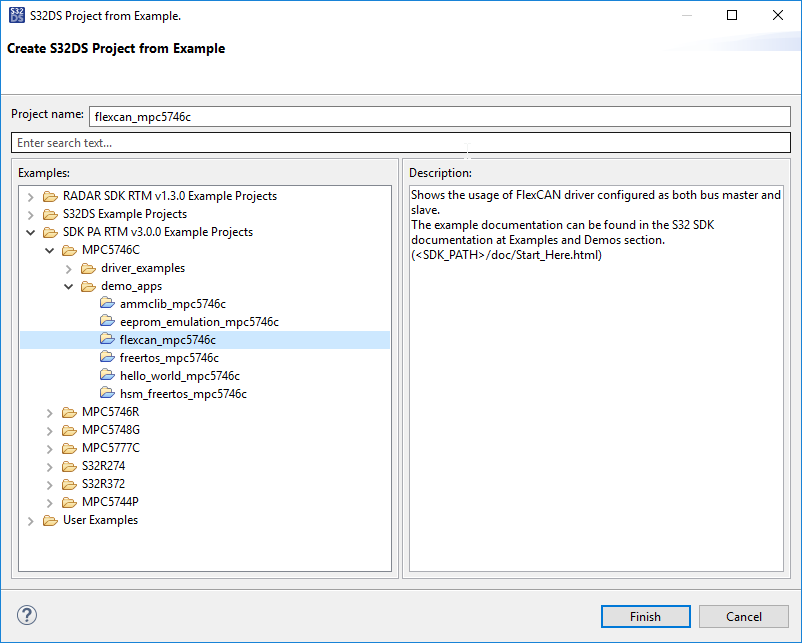Focus the Enter search text box
This screenshot has width=802, height=643.
400,143
